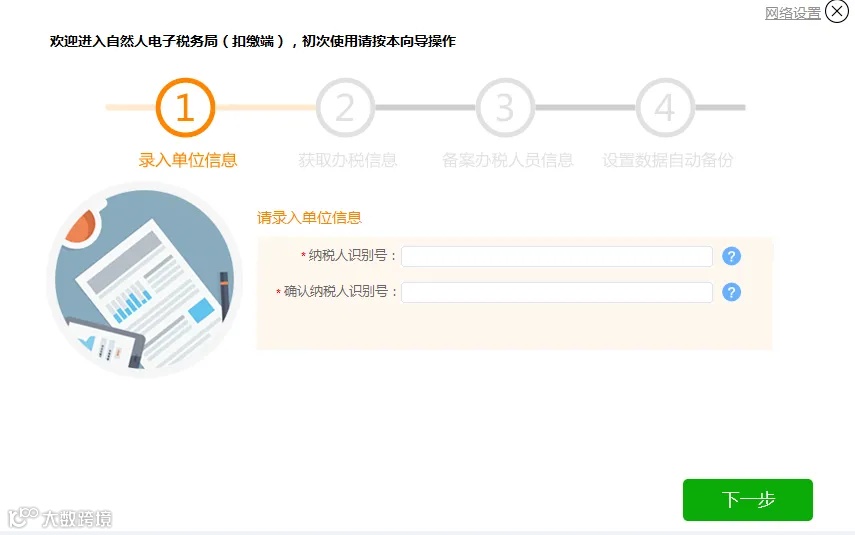
Task: Click the 设置数据自动备份 step label
Action: pyautogui.click(x=667, y=160)
